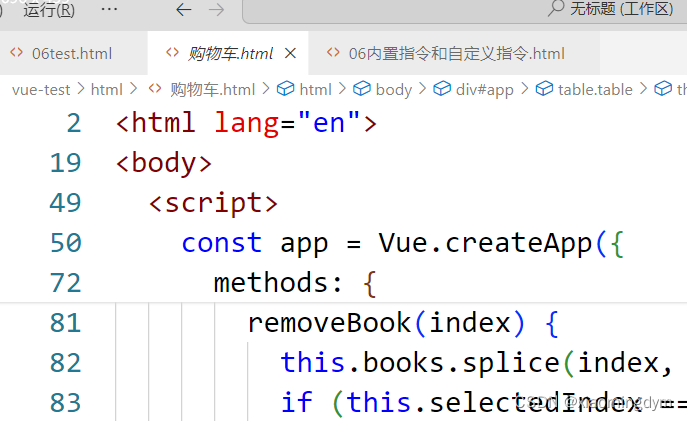Go back with the left arrow
This screenshot has width=687, height=421.
point(184,10)
